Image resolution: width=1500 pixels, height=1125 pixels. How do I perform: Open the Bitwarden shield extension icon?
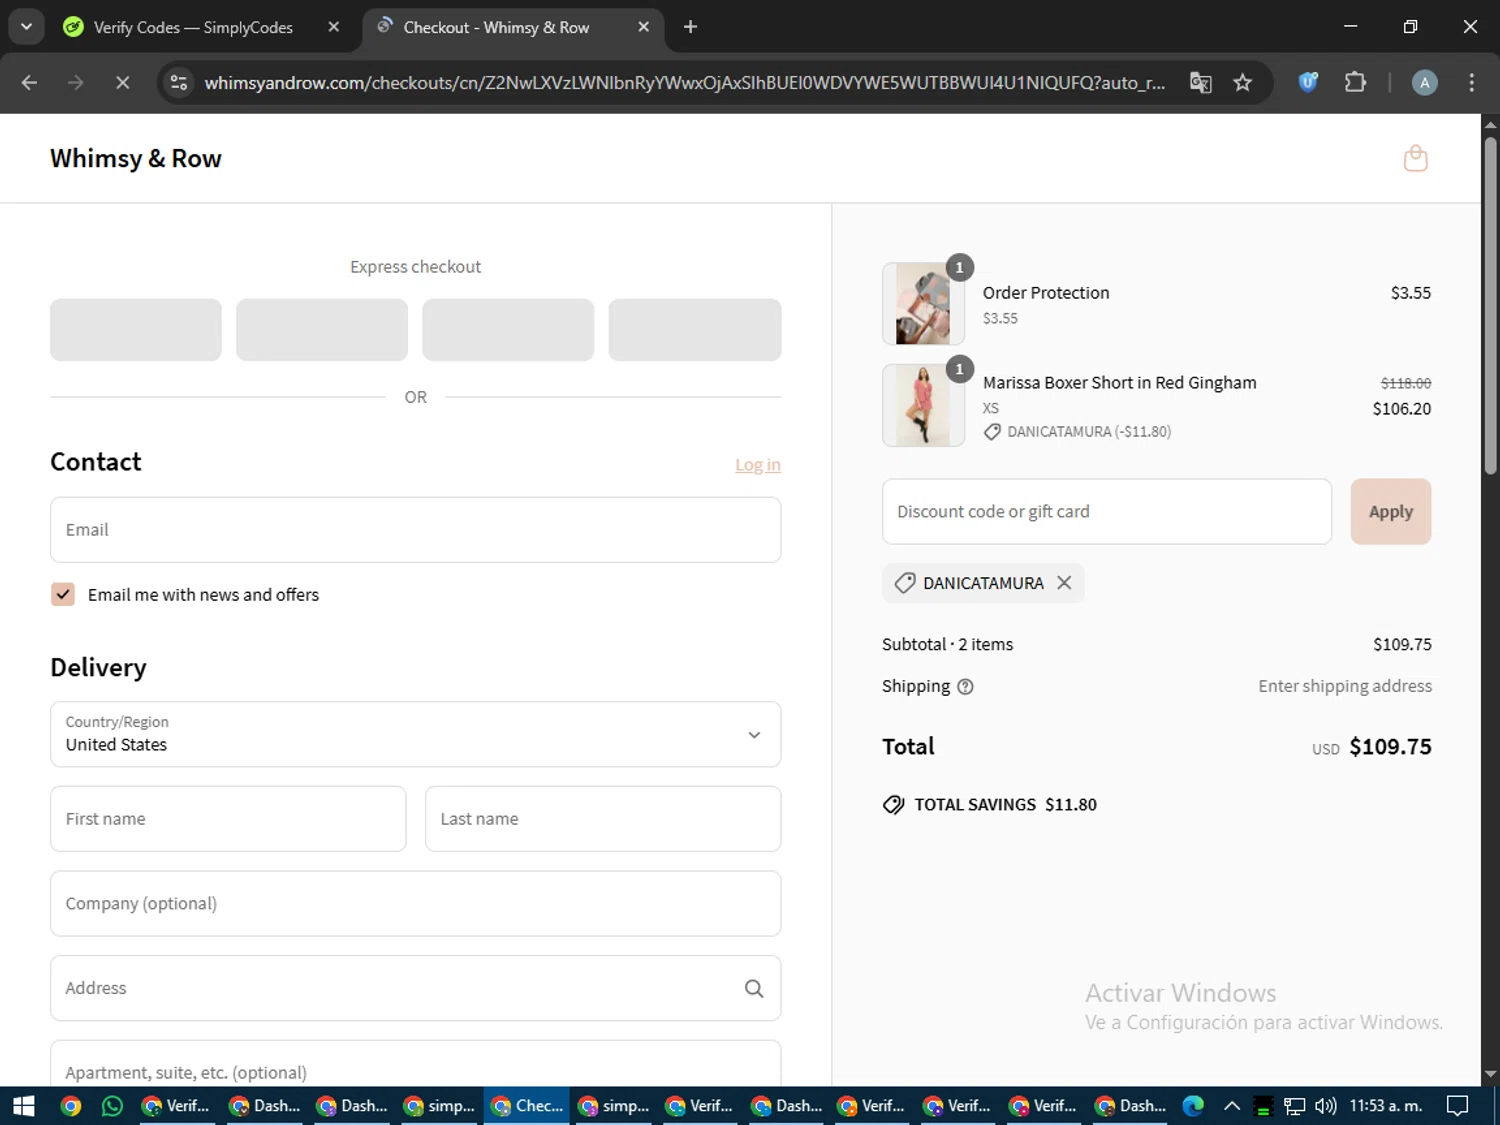pos(1308,82)
